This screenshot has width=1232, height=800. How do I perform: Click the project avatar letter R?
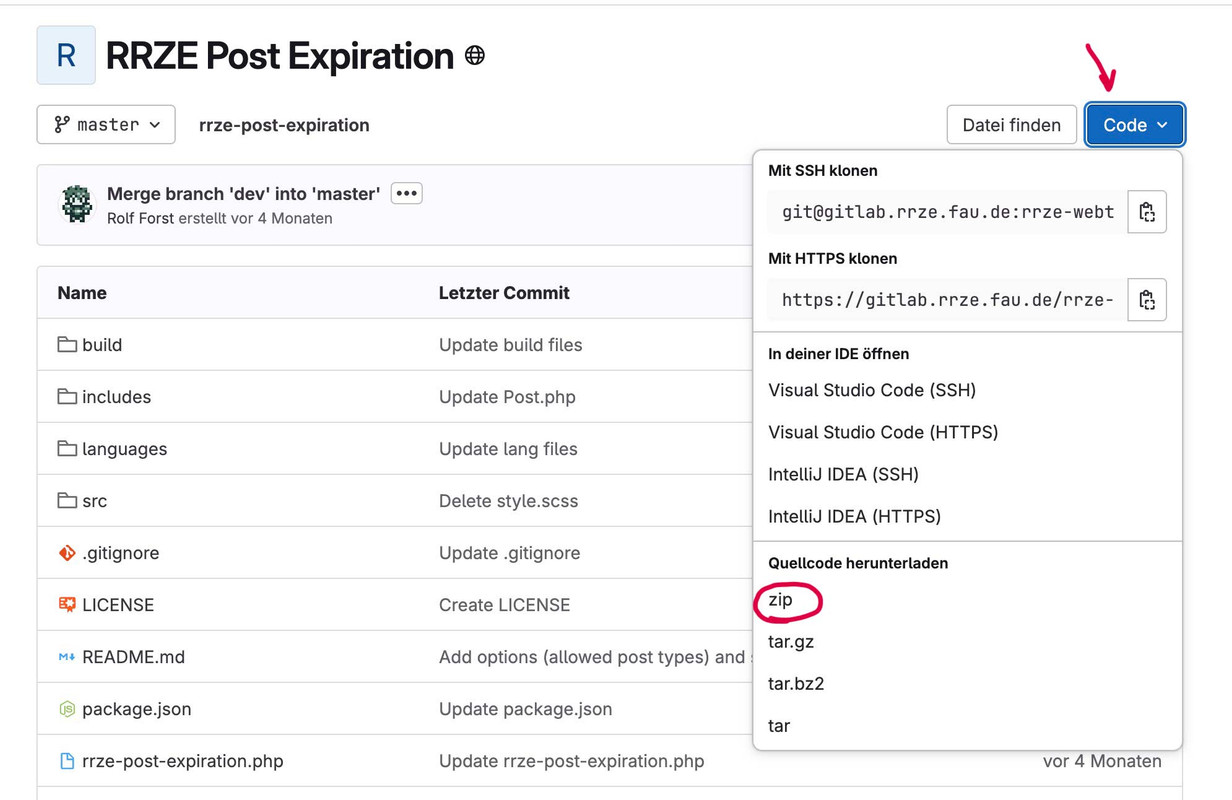coord(66,55)
